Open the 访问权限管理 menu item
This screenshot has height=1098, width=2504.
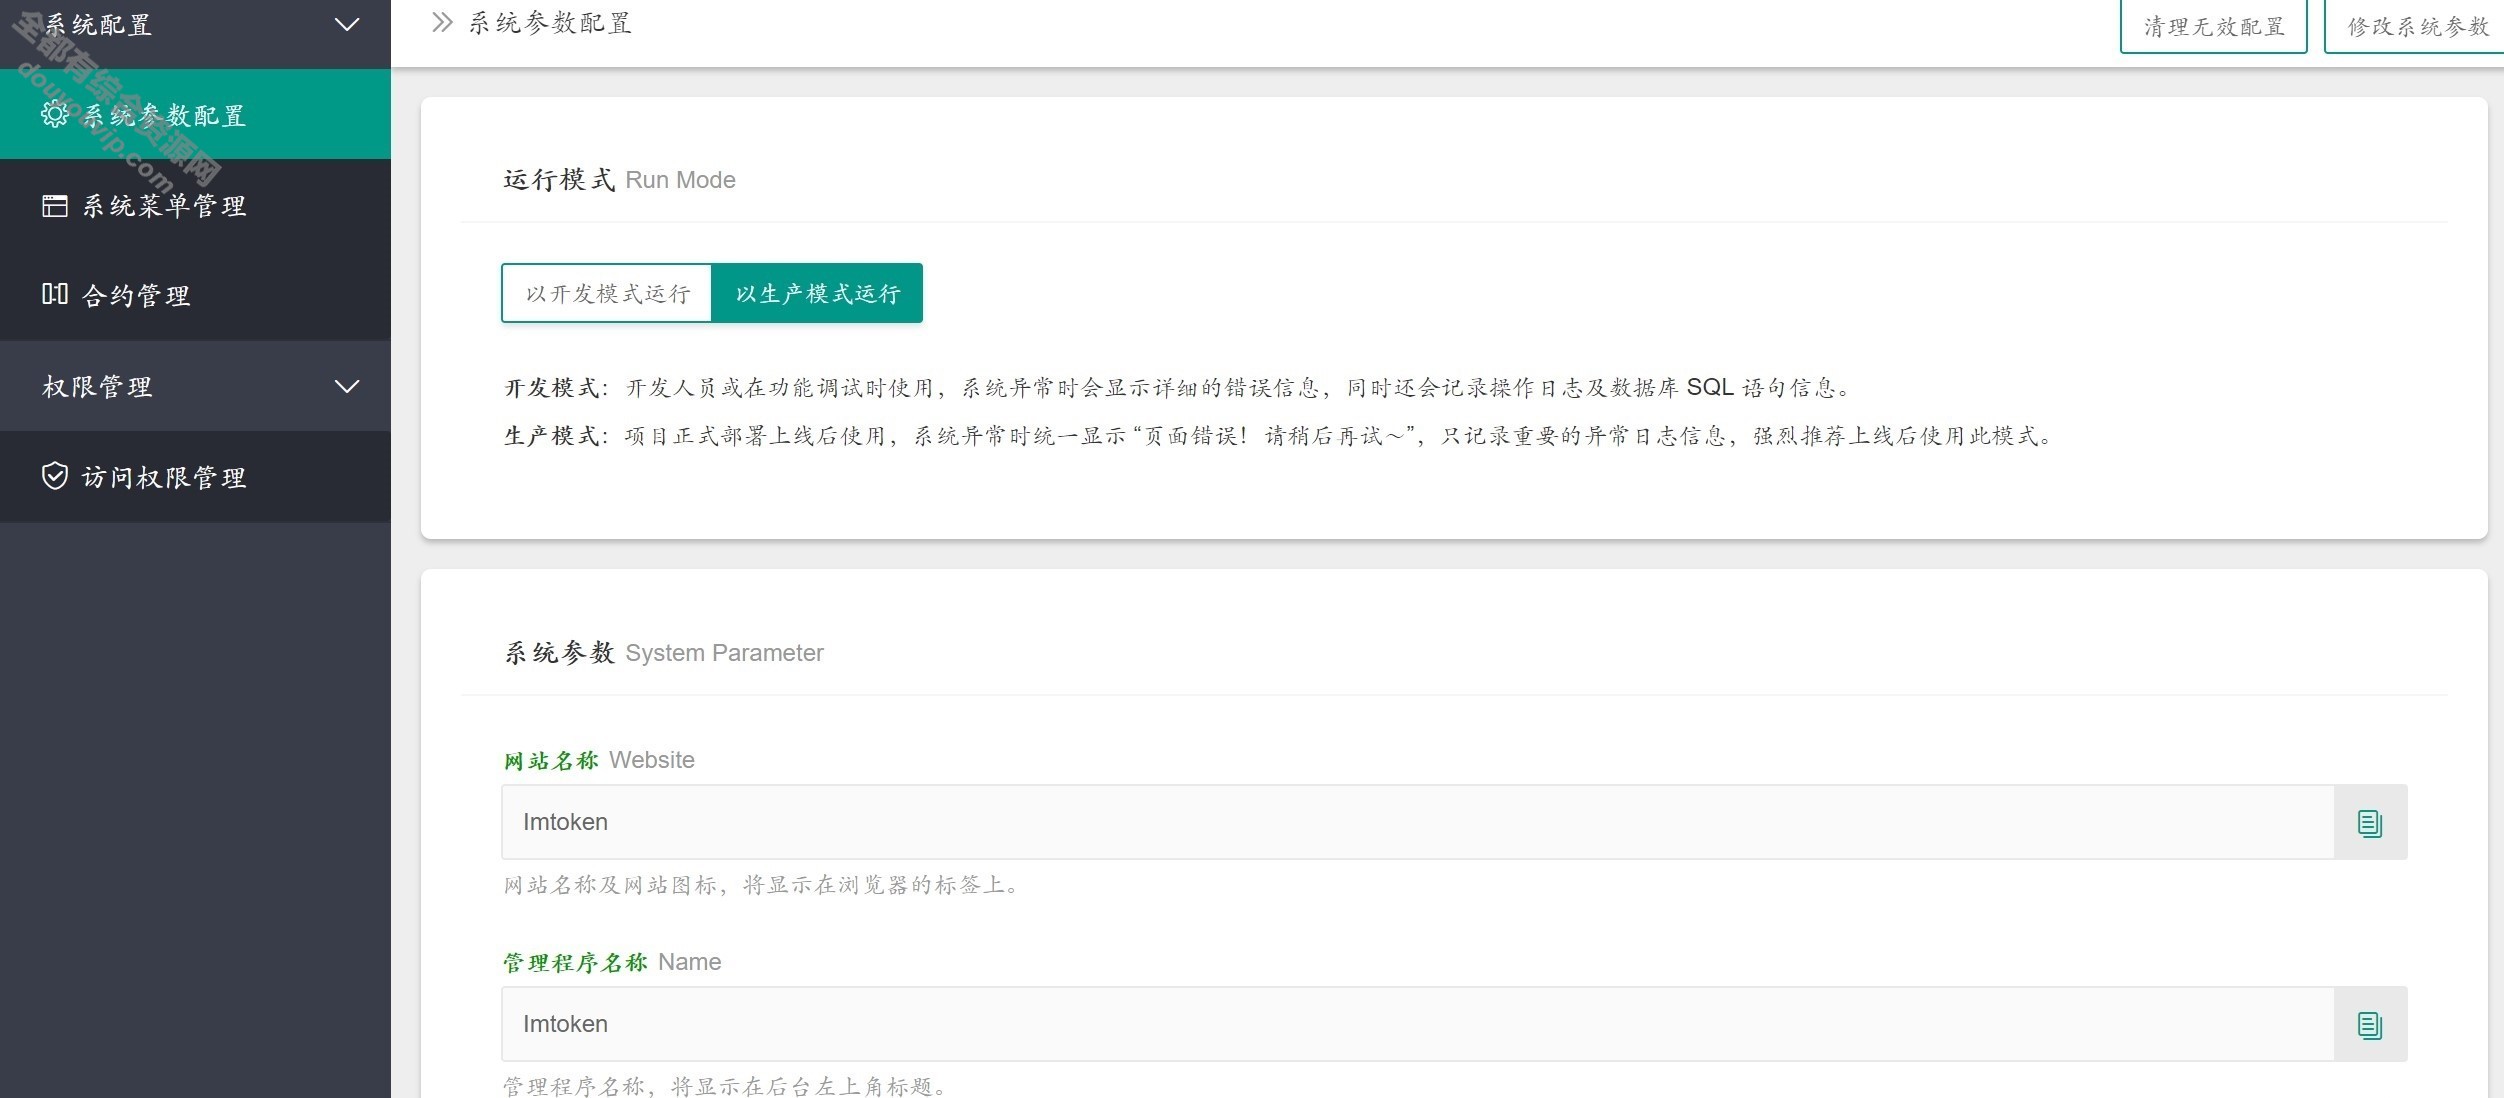point(195,477)
